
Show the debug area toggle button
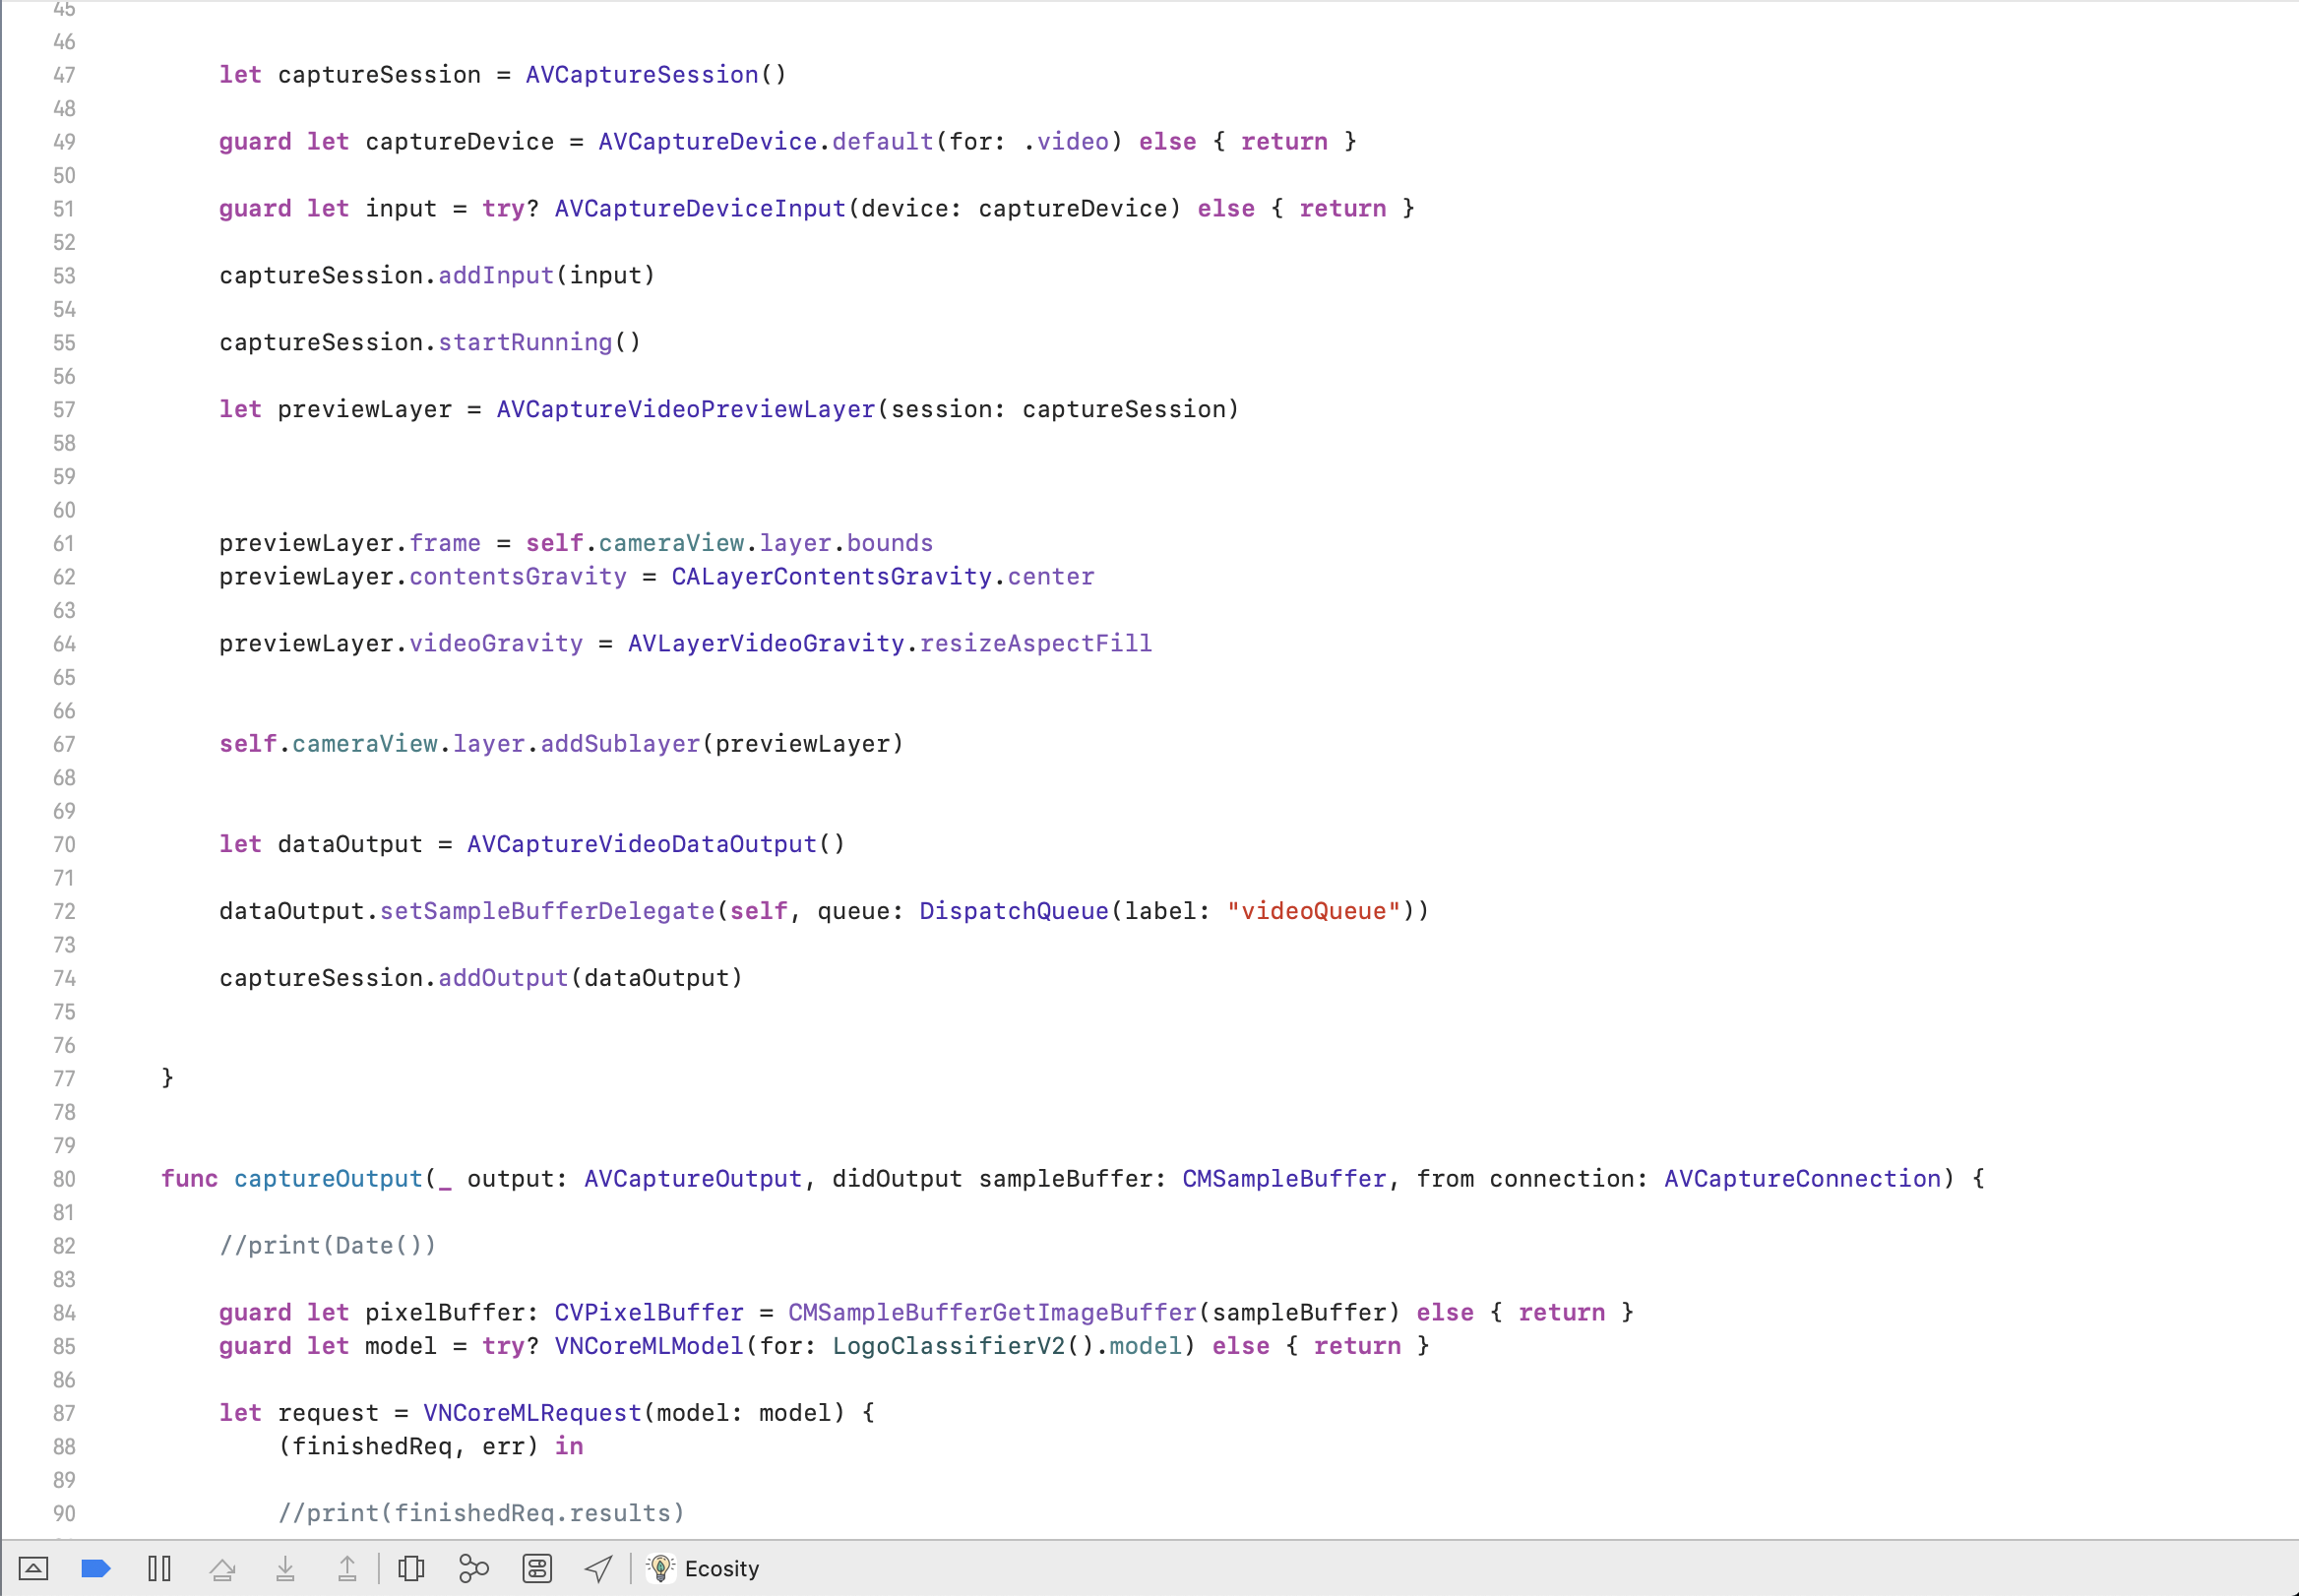coord(33,1568)
